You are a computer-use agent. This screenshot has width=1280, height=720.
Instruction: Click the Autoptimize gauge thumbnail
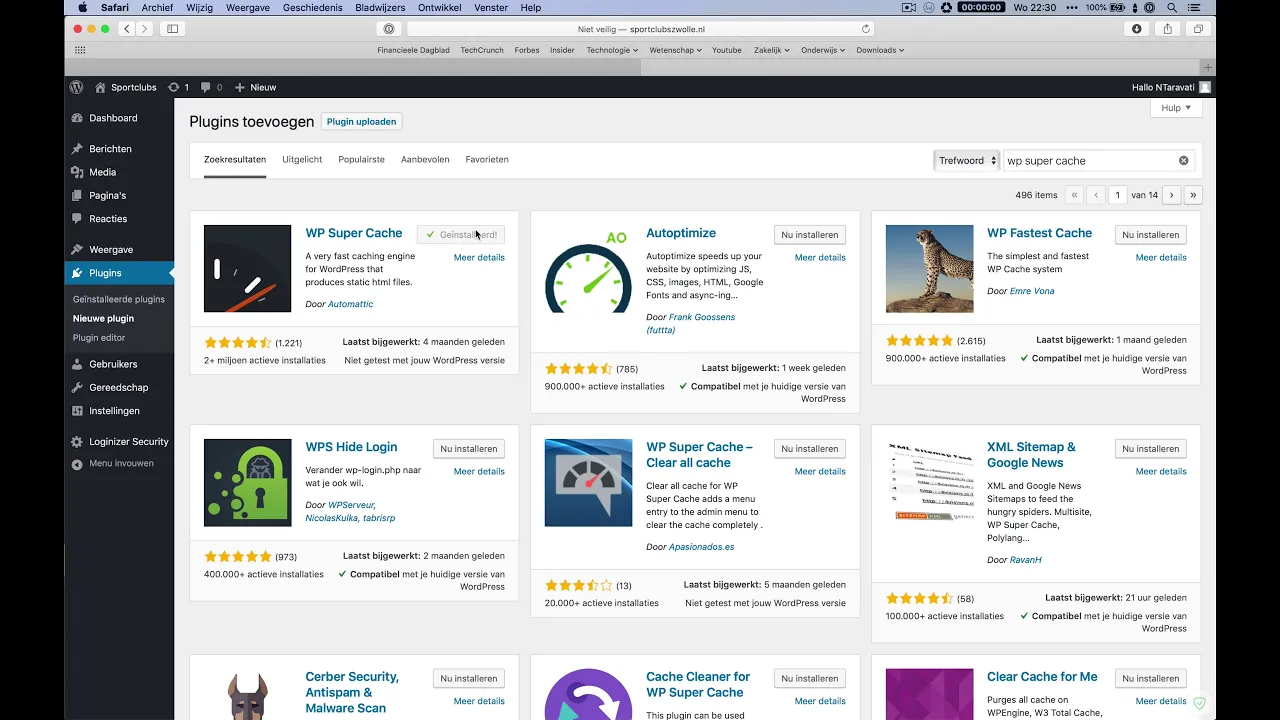pos(588,269)
